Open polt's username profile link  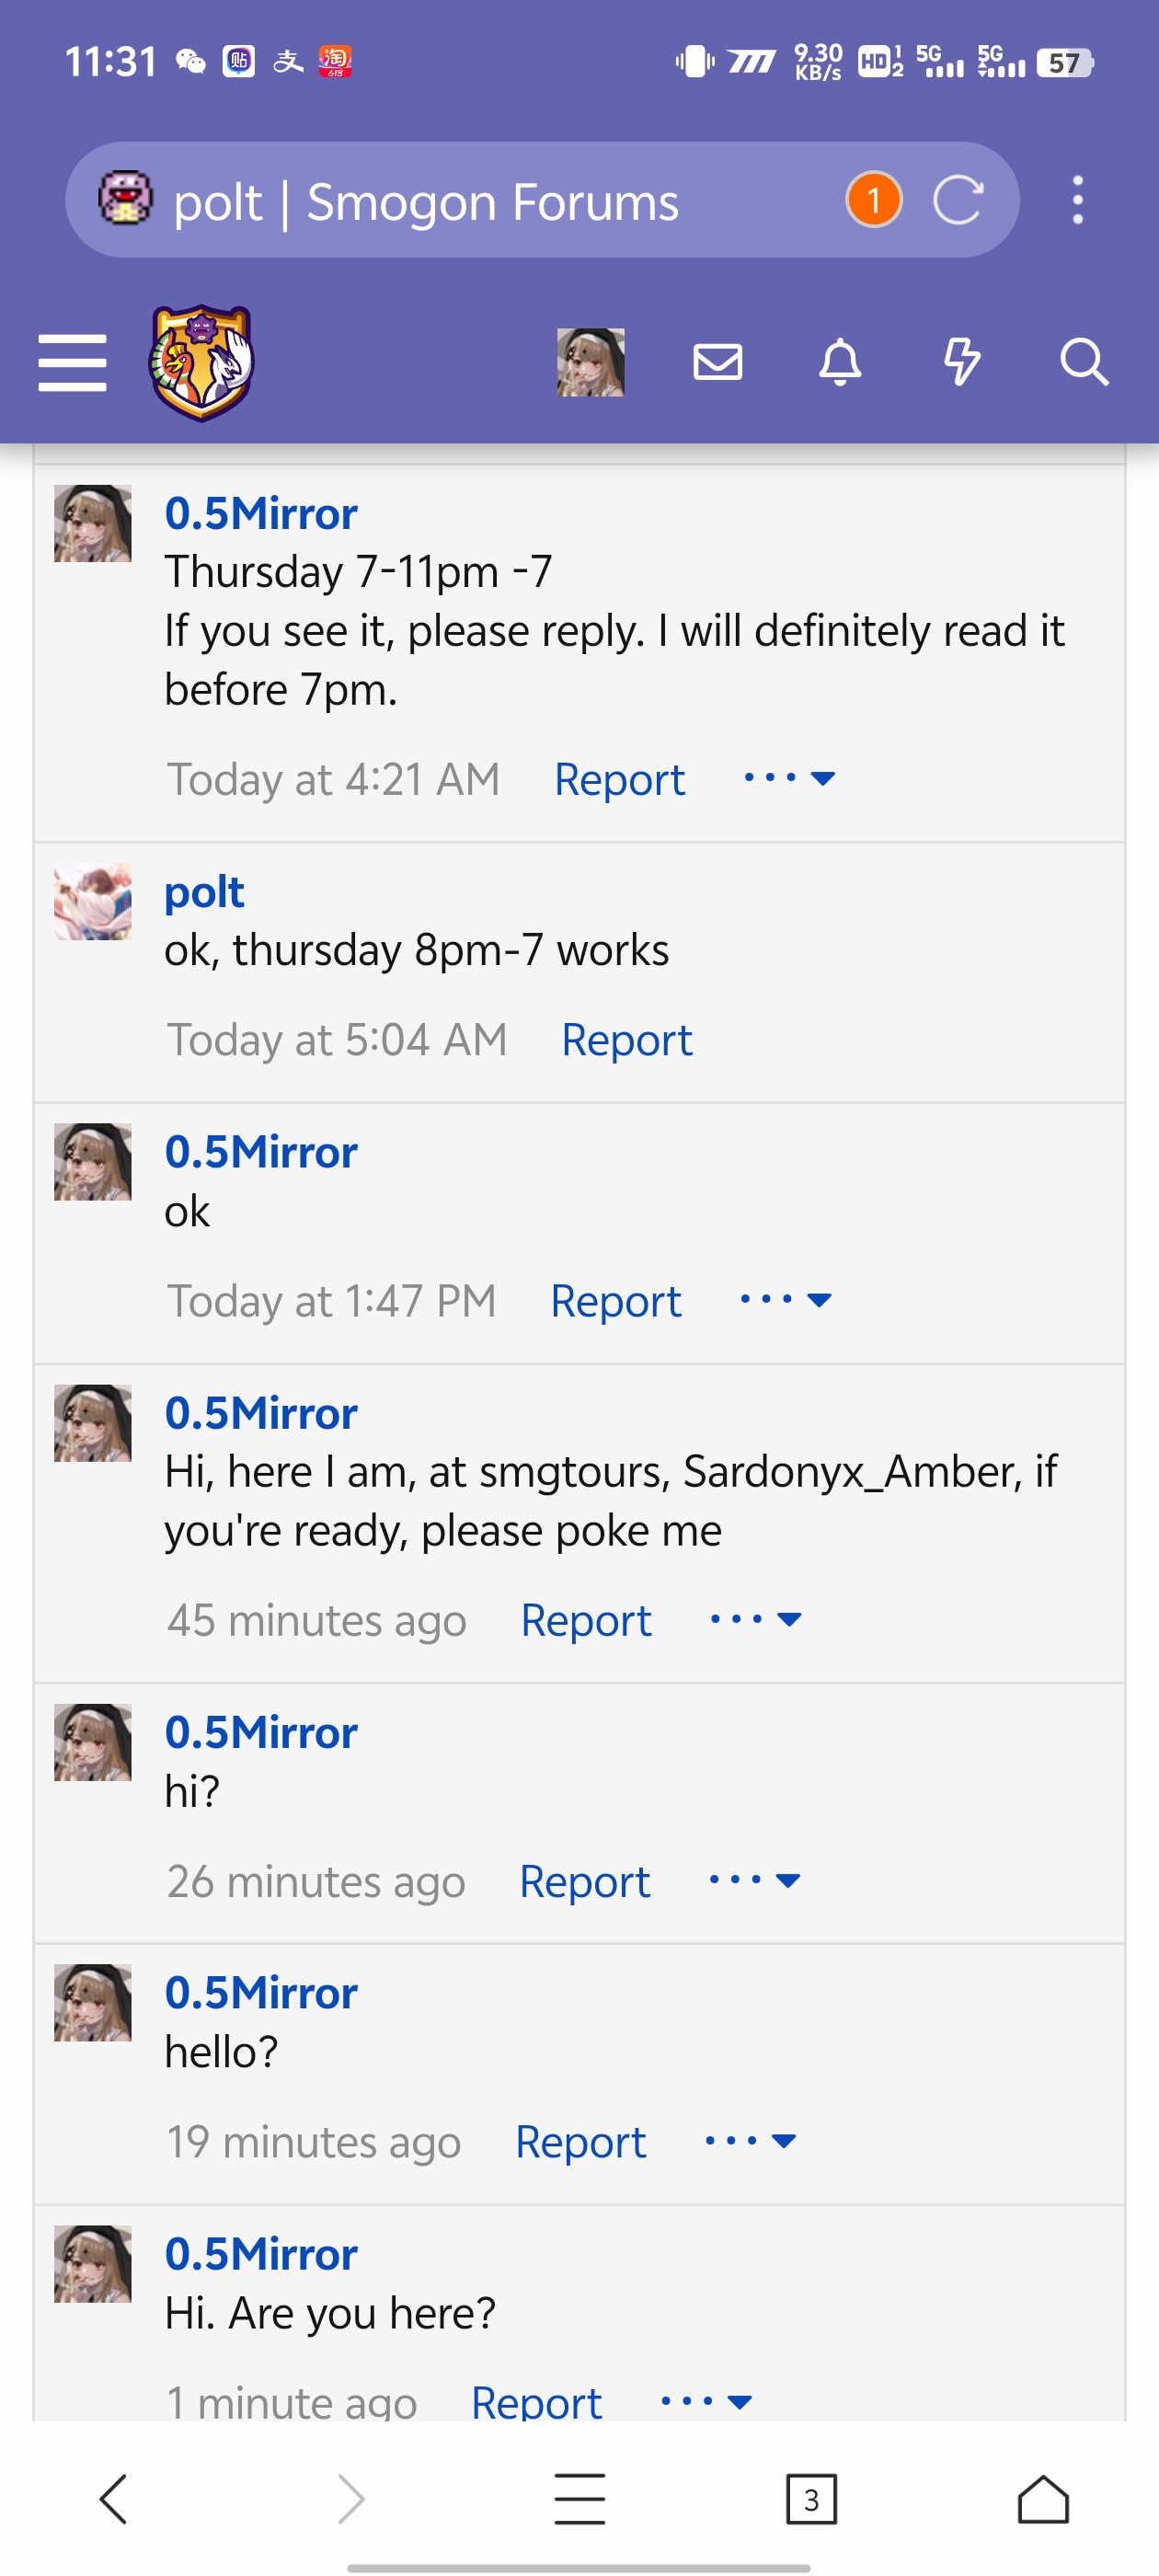pyautogui.click(x=204, y=891)
